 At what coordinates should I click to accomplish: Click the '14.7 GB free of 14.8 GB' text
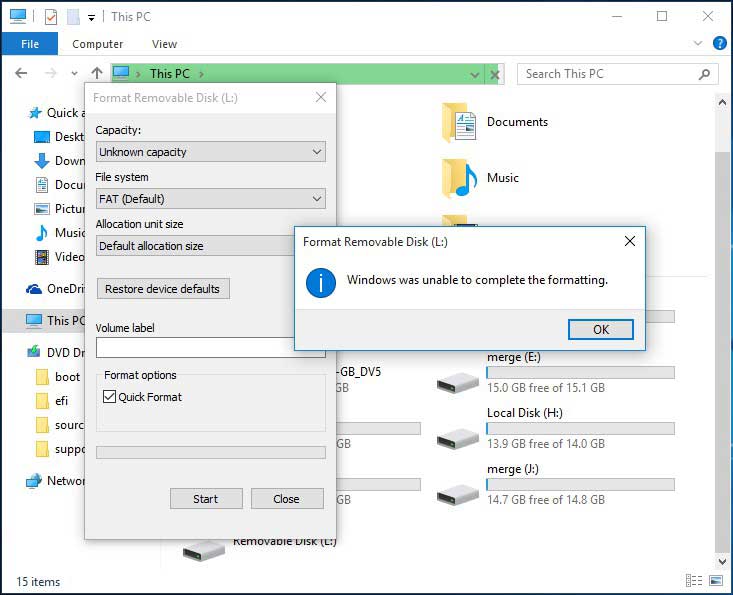point(546,500)
